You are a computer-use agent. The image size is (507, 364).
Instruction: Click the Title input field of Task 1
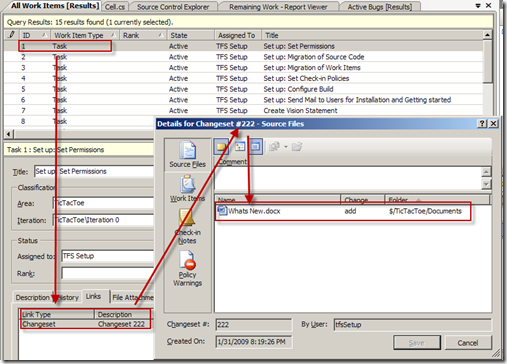coord(94,171)
